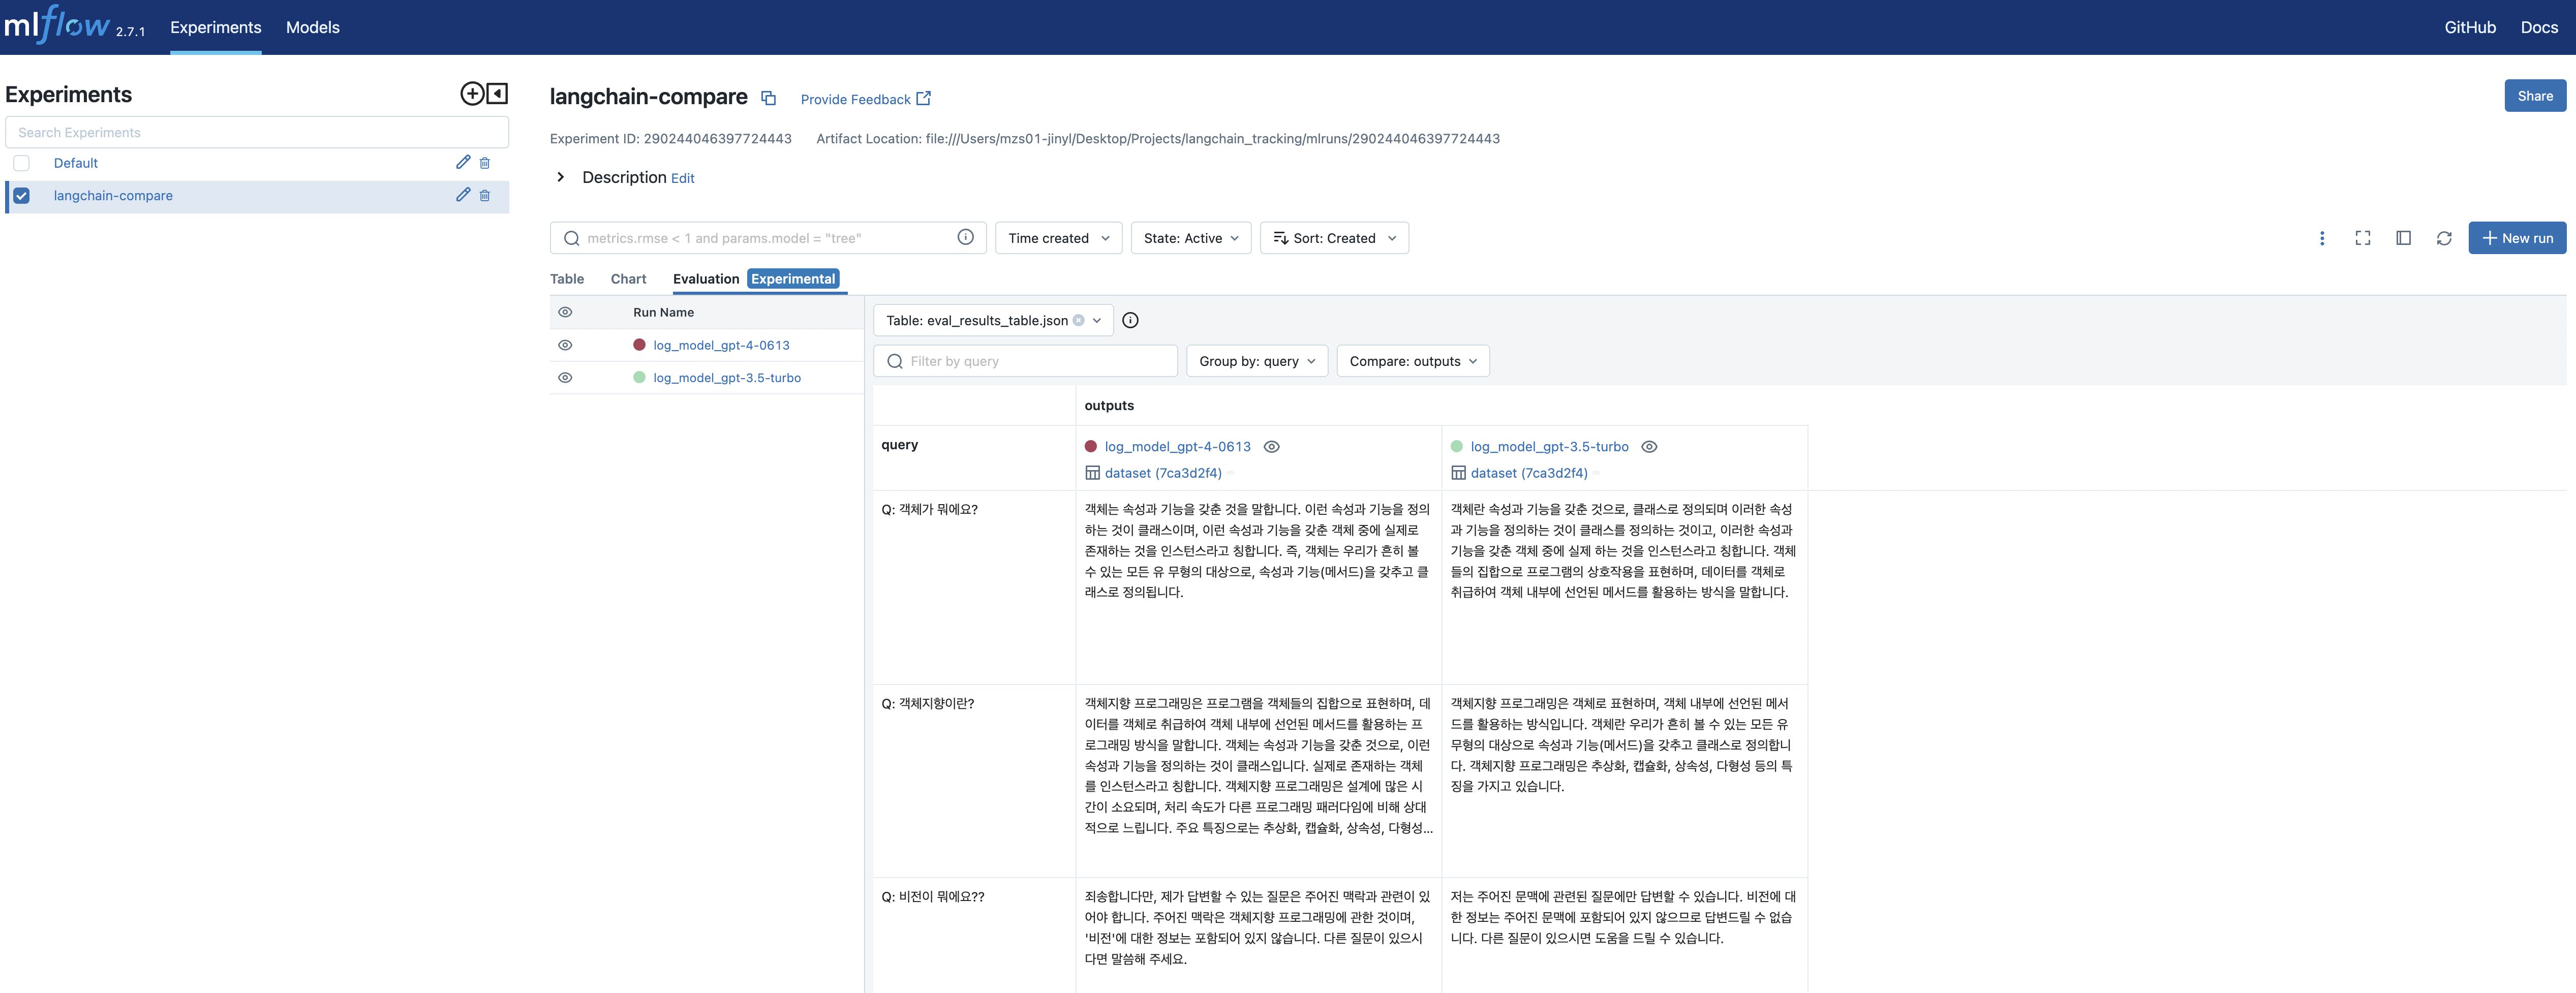Viewport: 2576px width, 993px height.
Task: Delete the langchain-compare experiment with the trash icon
Action: point(485,195)
